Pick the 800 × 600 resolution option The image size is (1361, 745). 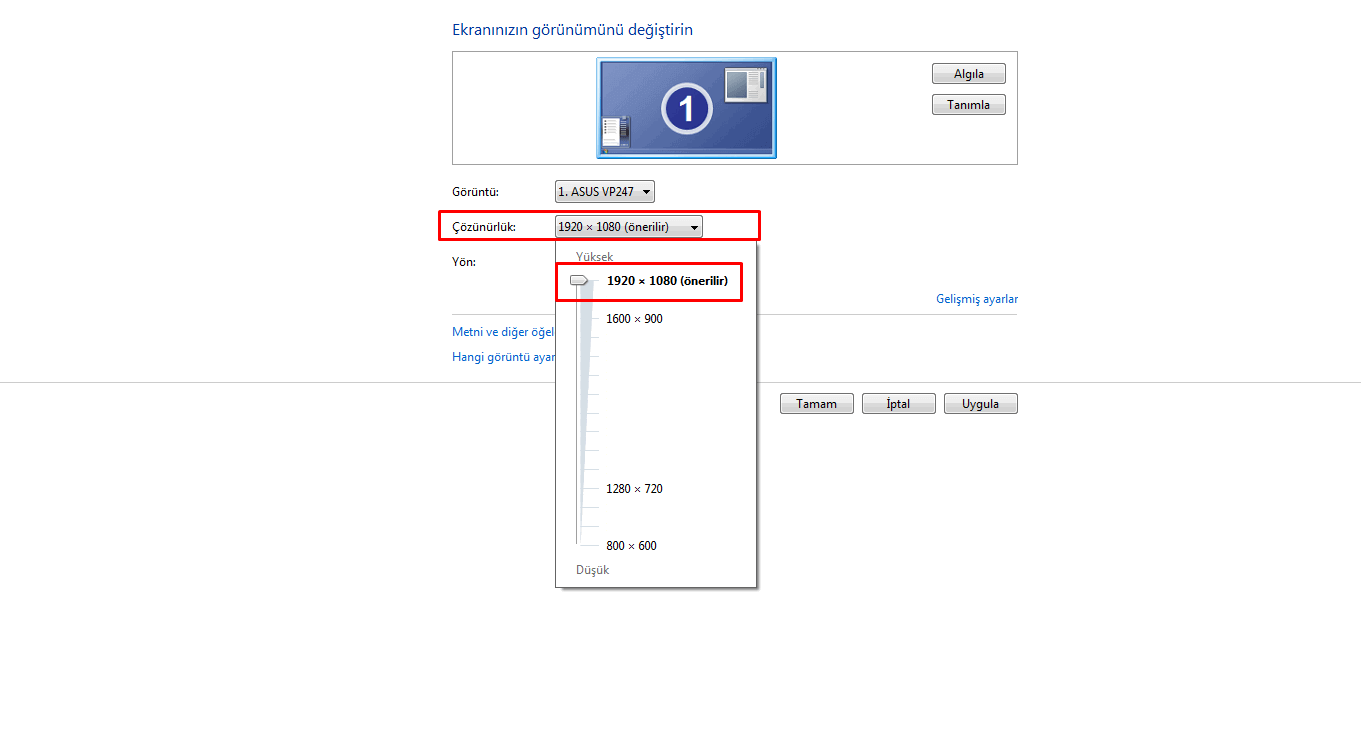631,546
